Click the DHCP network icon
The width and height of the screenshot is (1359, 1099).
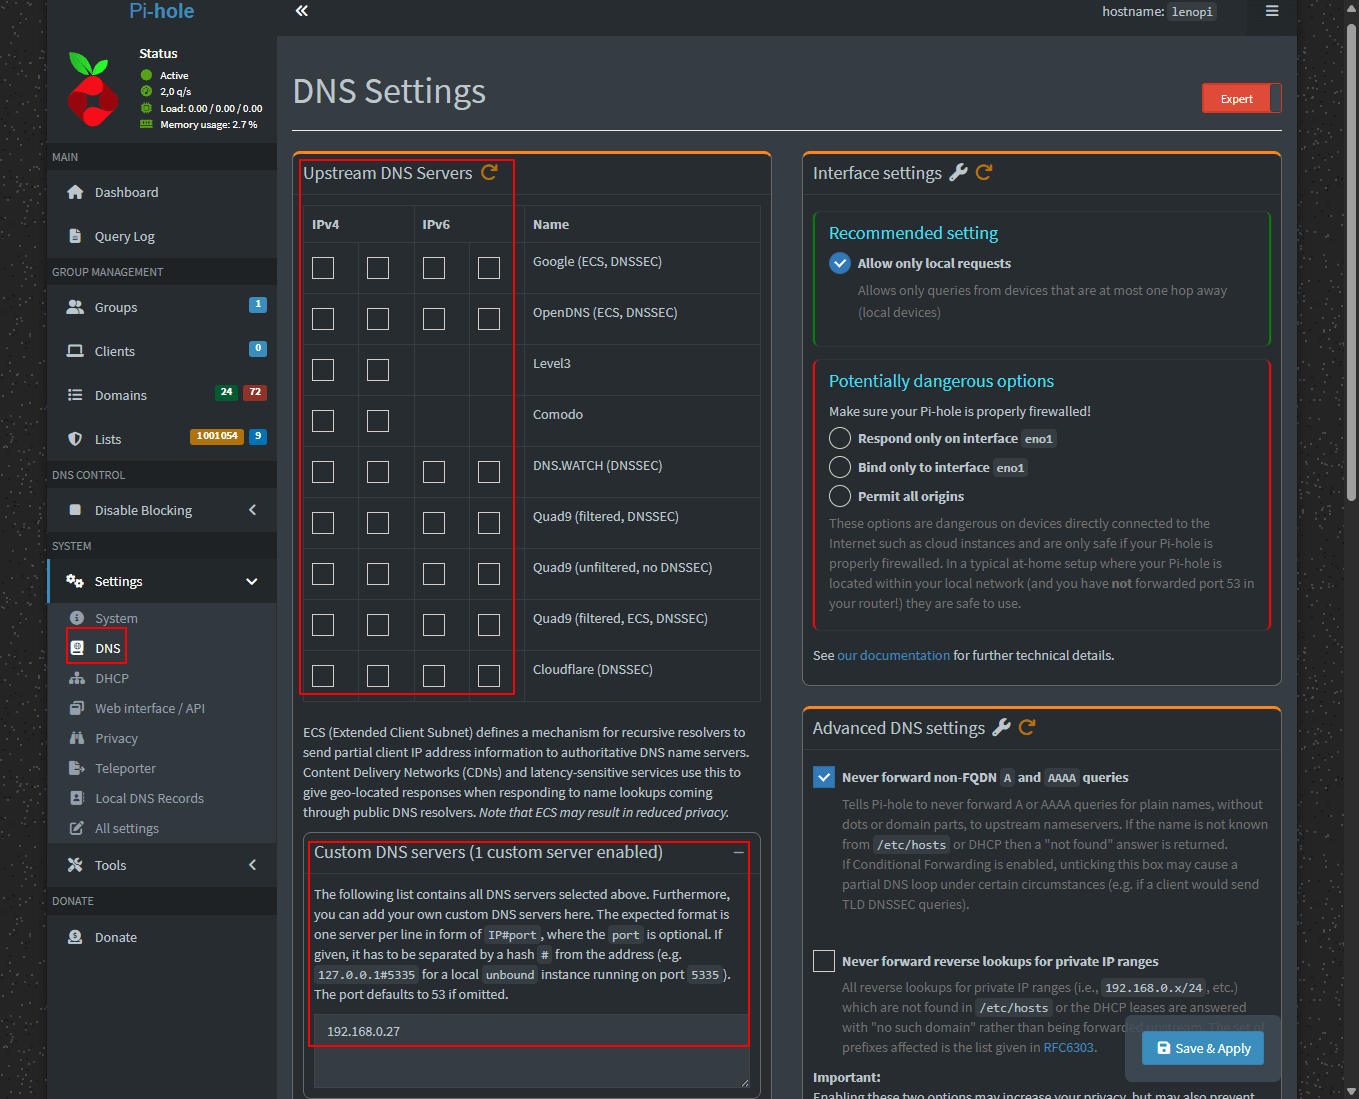coord(77,678)
